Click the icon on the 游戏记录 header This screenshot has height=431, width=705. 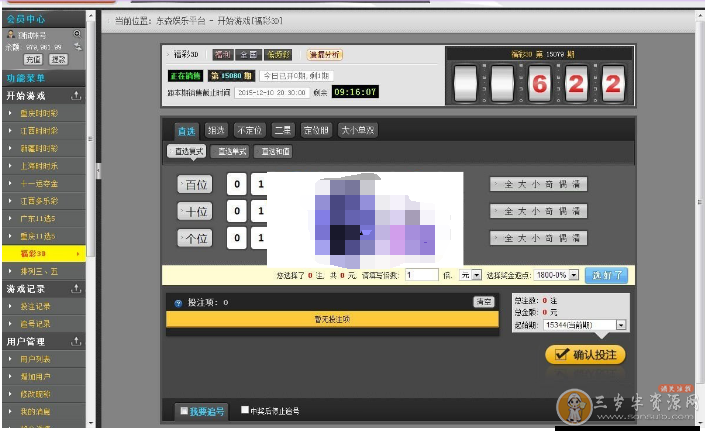[x=77, y=289]
